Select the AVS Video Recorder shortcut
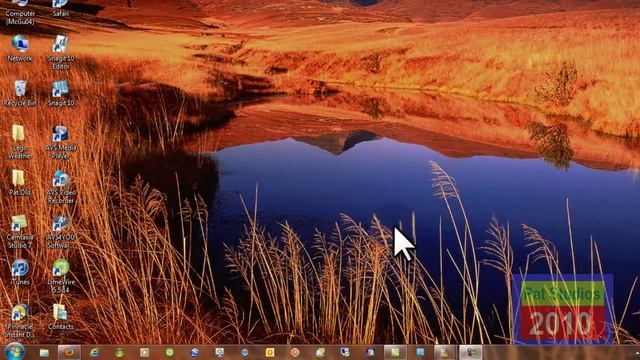The width and height of the screenshot is (640, 360). tap(61, 187)
